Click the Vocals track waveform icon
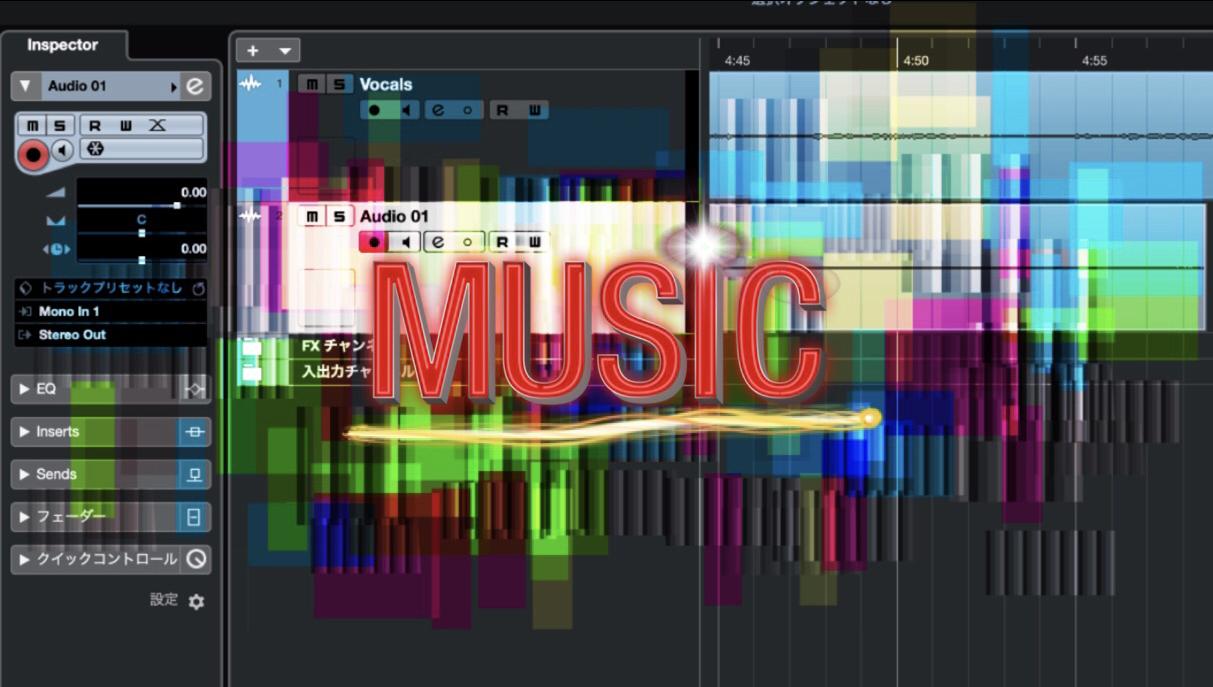The image size is (1213, 687). coord(251,84)
